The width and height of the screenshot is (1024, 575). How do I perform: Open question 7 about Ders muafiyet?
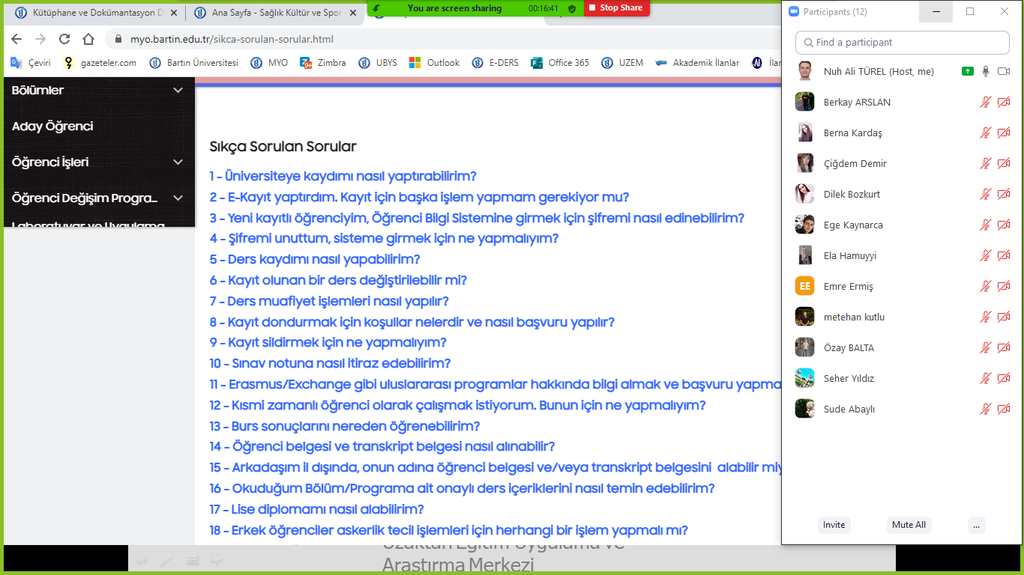[x=329, y=301]
